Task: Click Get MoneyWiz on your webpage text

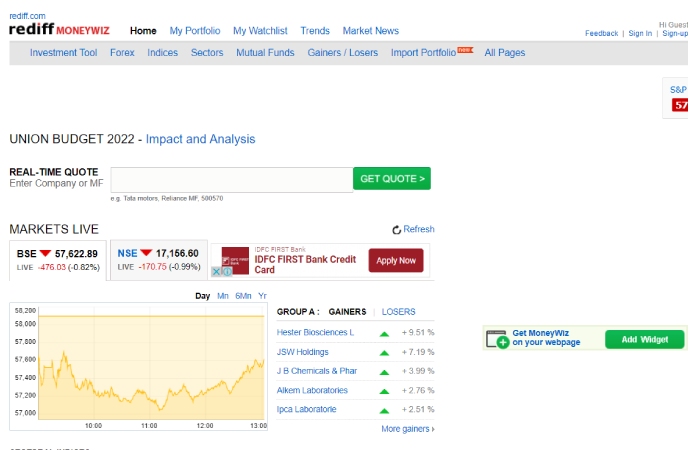Action: tap(546, 338)
